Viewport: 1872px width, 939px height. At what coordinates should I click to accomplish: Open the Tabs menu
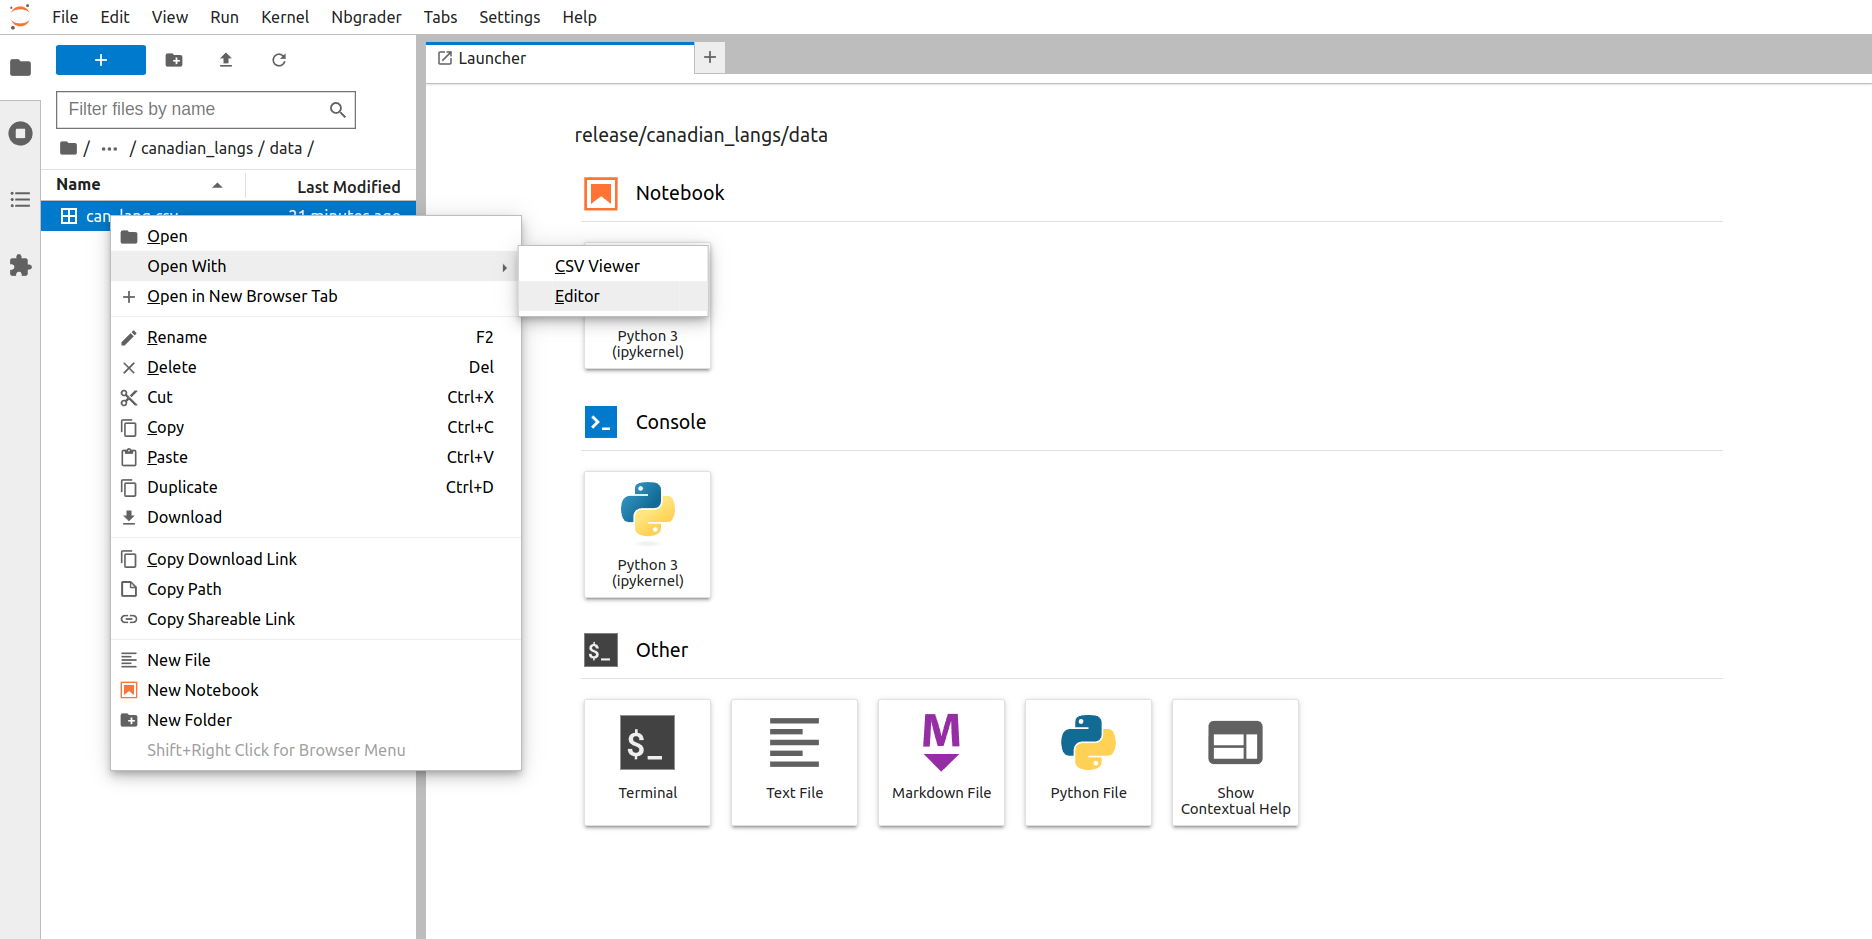click(x=440, y=17)
